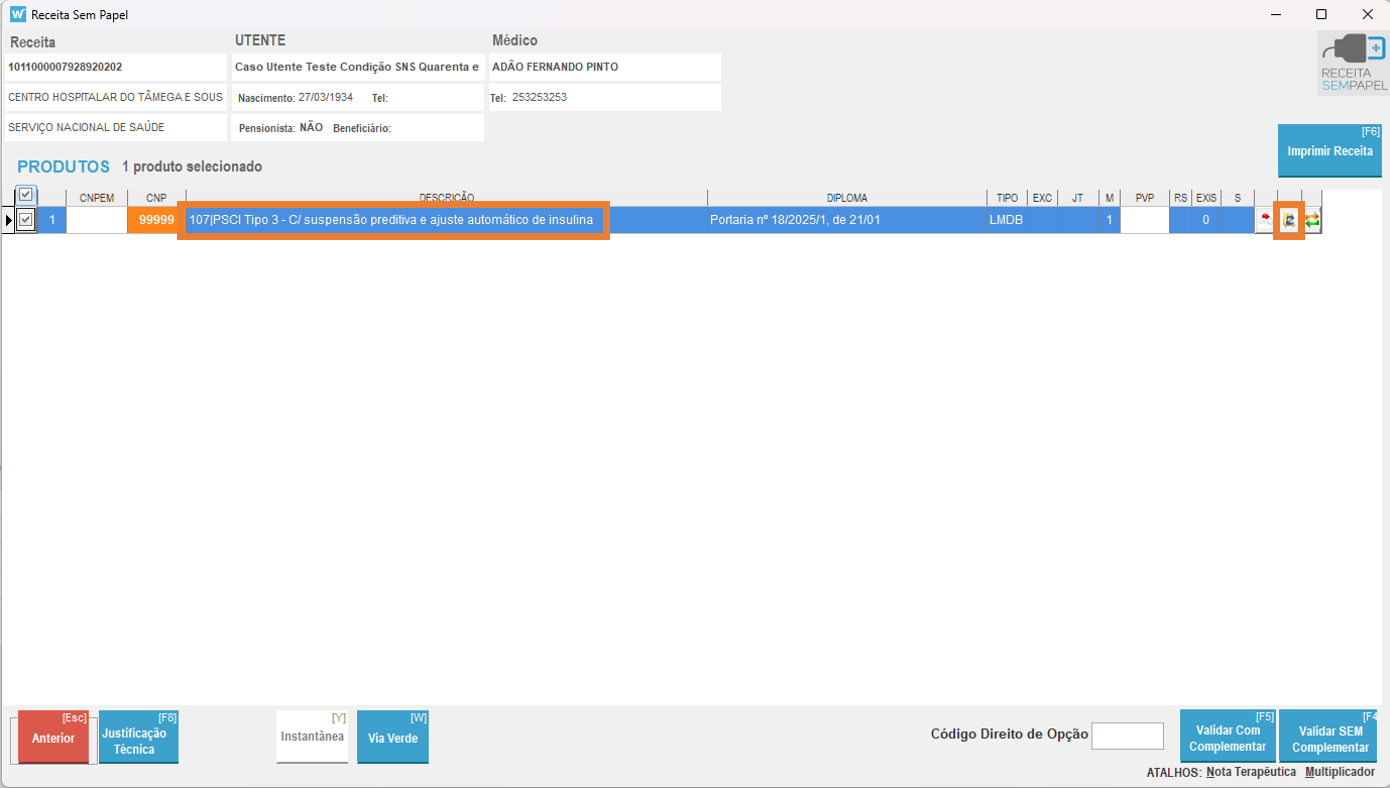Select the Via Verde button
The height and width of the screenshot is (788, 1390).
click(x=392, y=738)
